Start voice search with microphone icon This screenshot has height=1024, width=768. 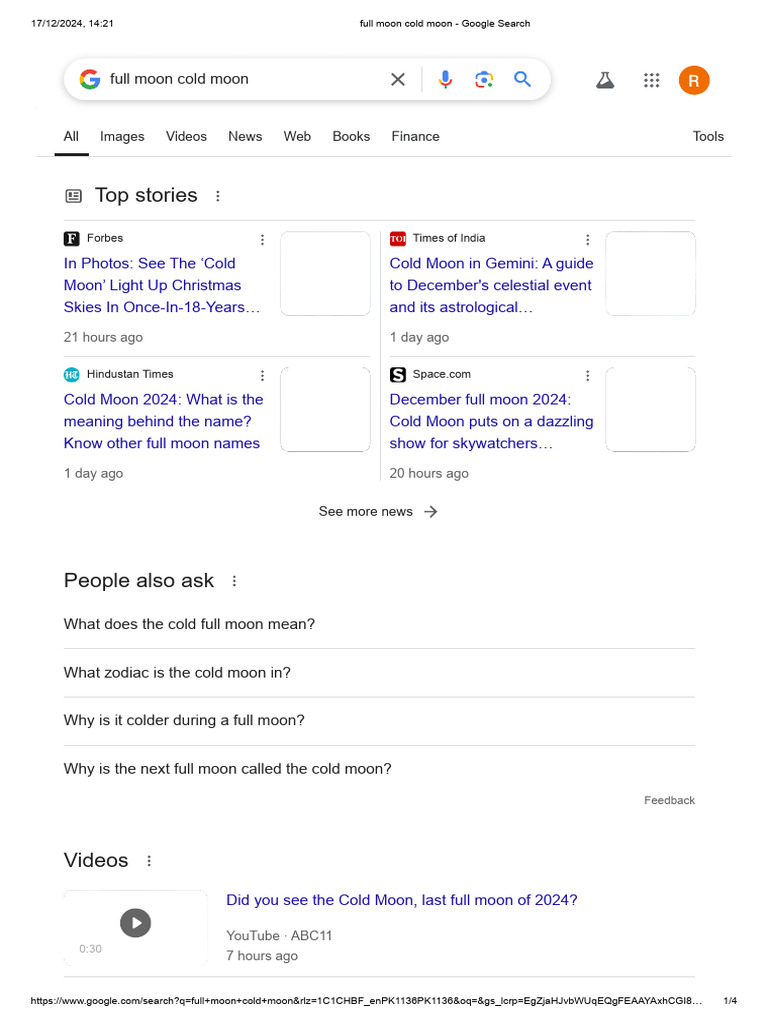pyautogui.click(x=445, y=80)
